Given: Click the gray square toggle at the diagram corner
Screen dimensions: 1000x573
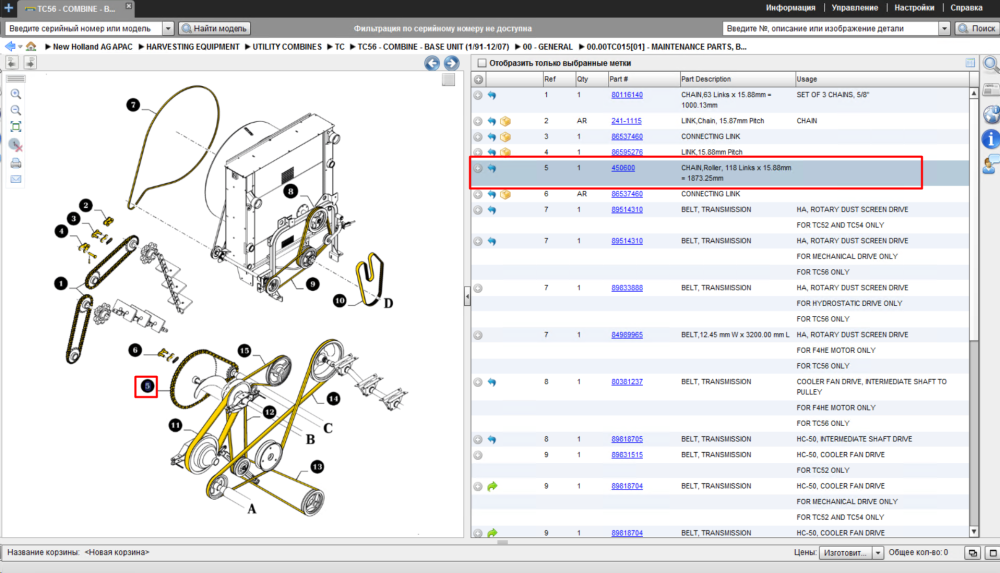Looking at the screenshot, I should 448,79.
